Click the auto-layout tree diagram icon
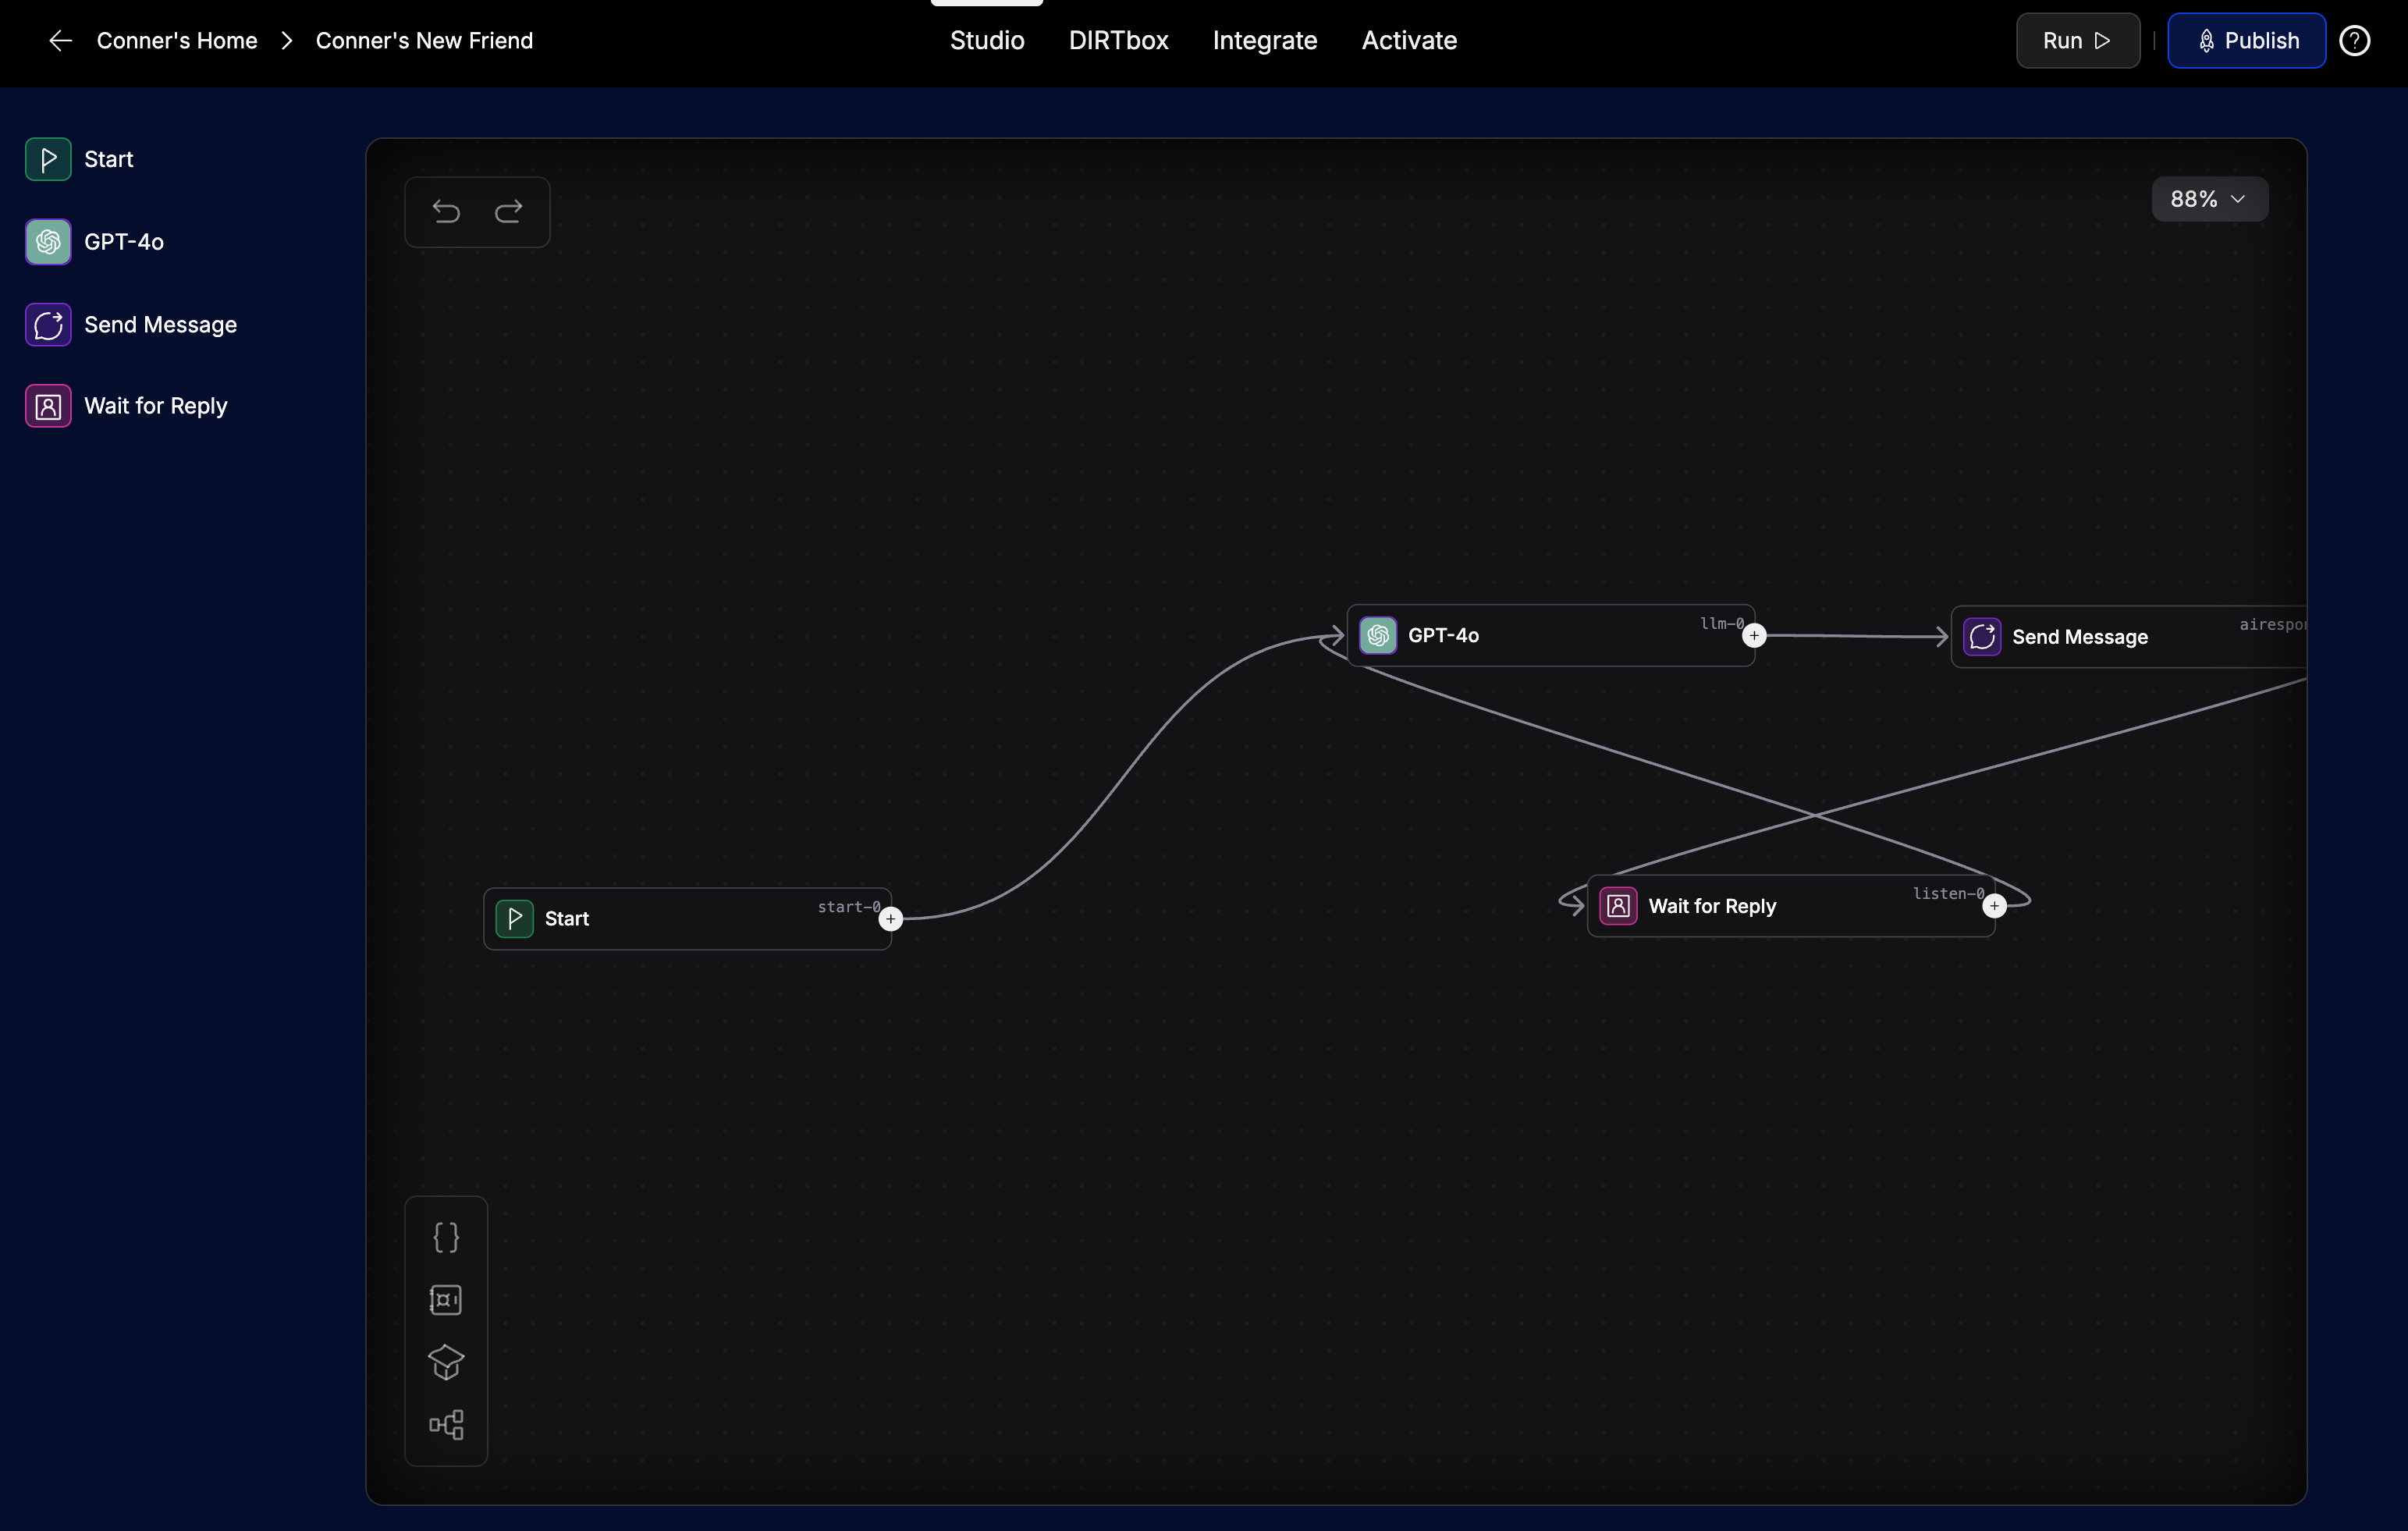2408x1531 pixels. coord(446,1424)
